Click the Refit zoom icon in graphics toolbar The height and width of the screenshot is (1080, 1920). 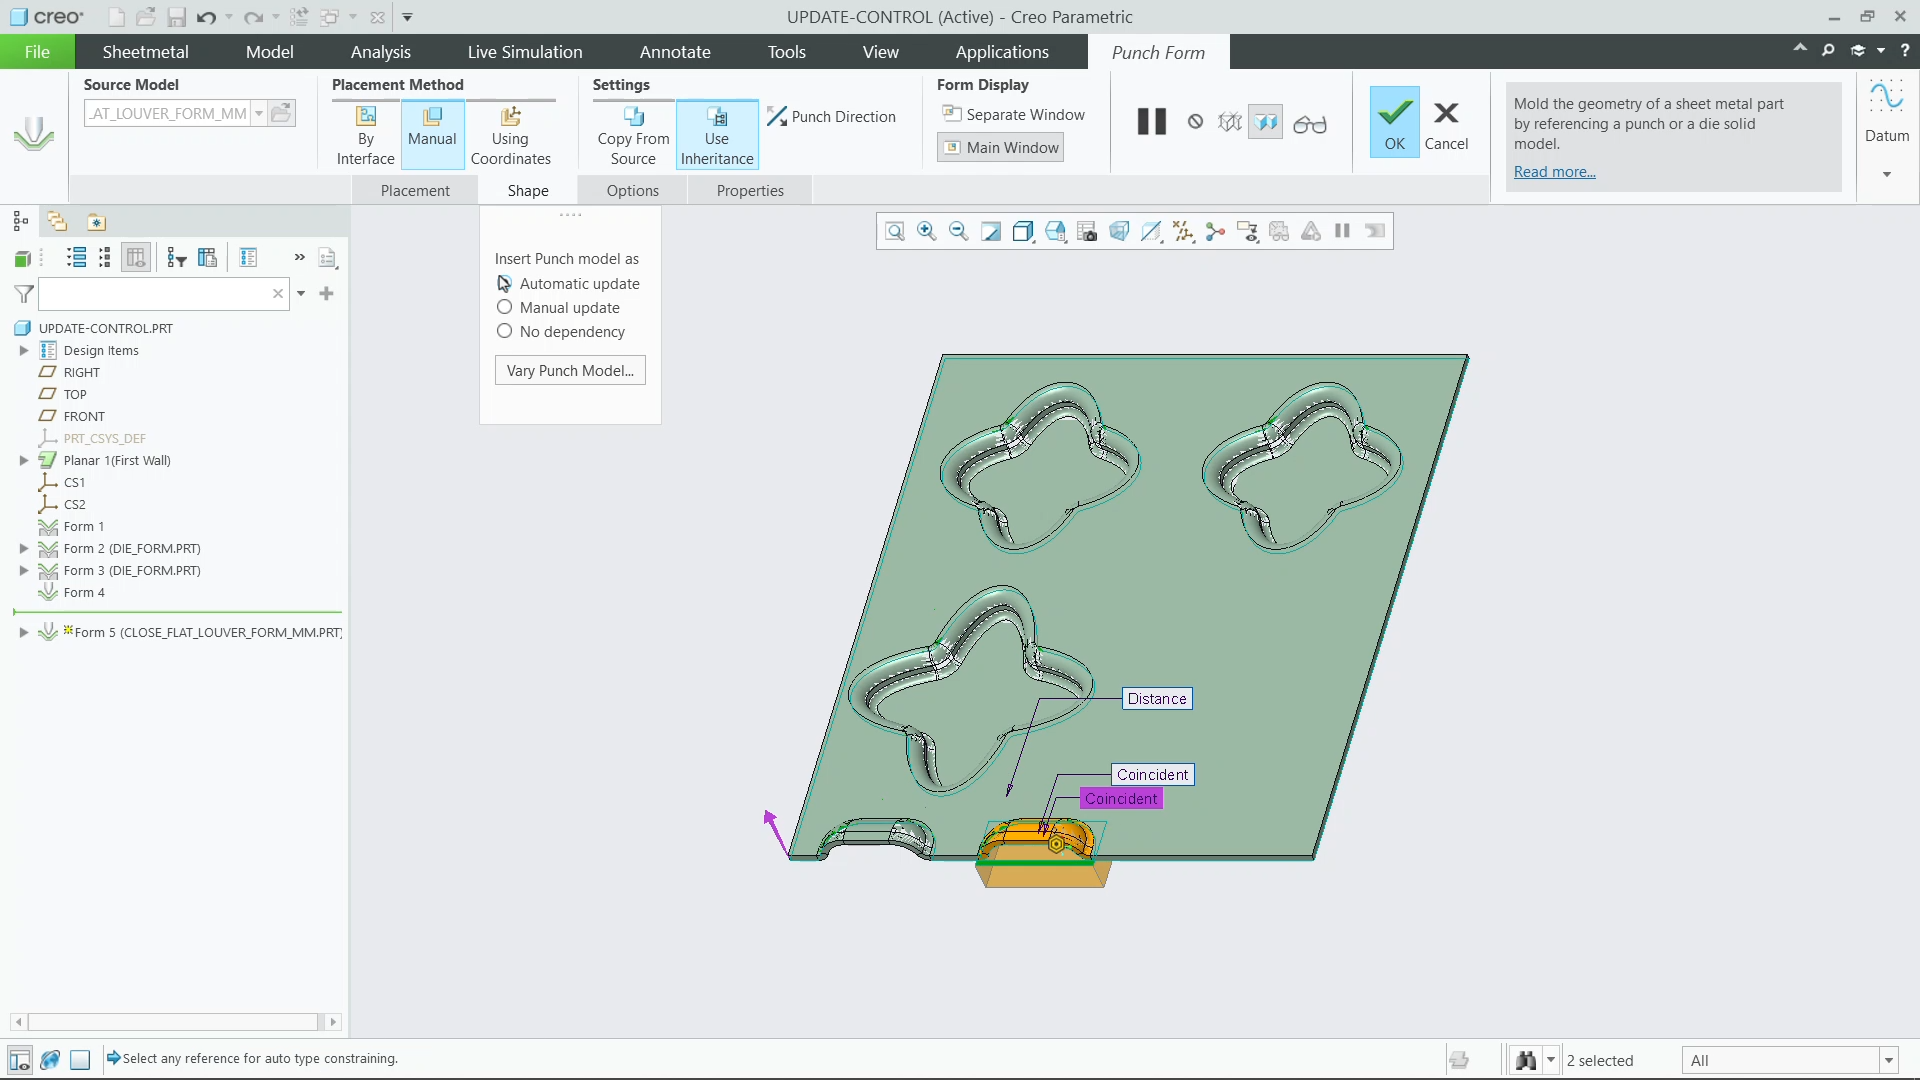tap(895, 232)
